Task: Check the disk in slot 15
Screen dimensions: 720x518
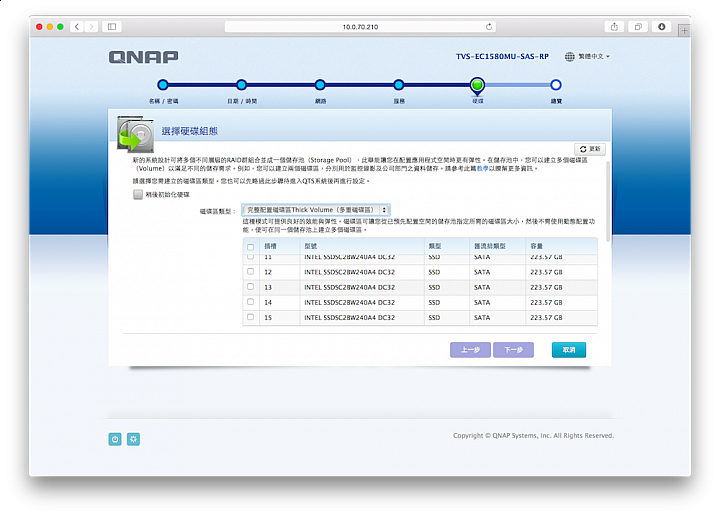Action: [x=250, y=317]
